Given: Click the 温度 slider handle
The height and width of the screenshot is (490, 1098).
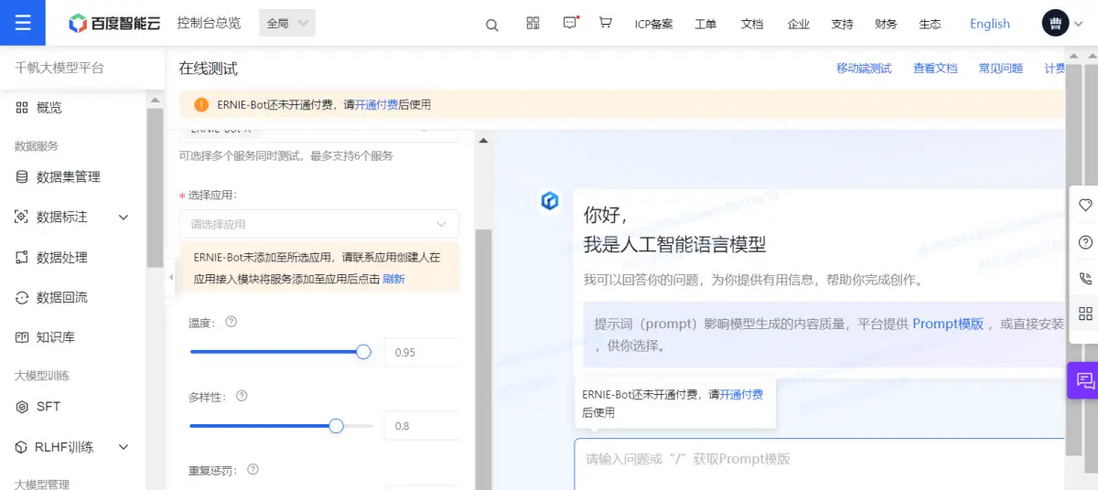Looking at the screenshot, I should [363, 352].
